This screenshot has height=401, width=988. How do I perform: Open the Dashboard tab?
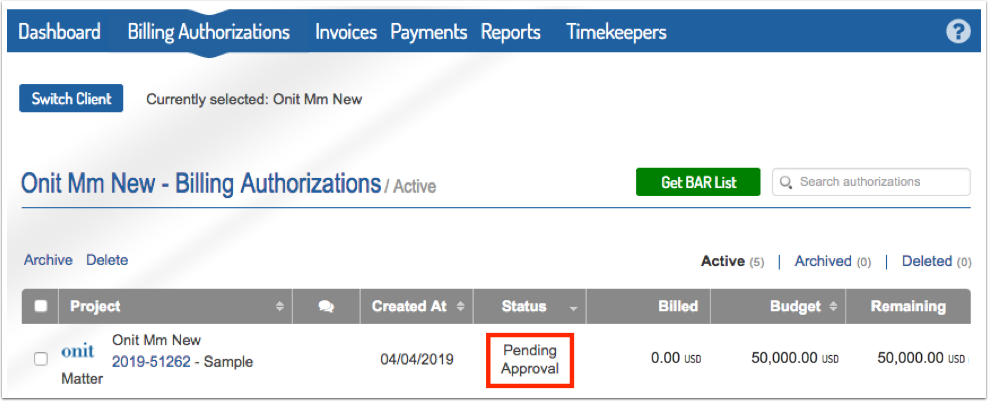(59, 32)
